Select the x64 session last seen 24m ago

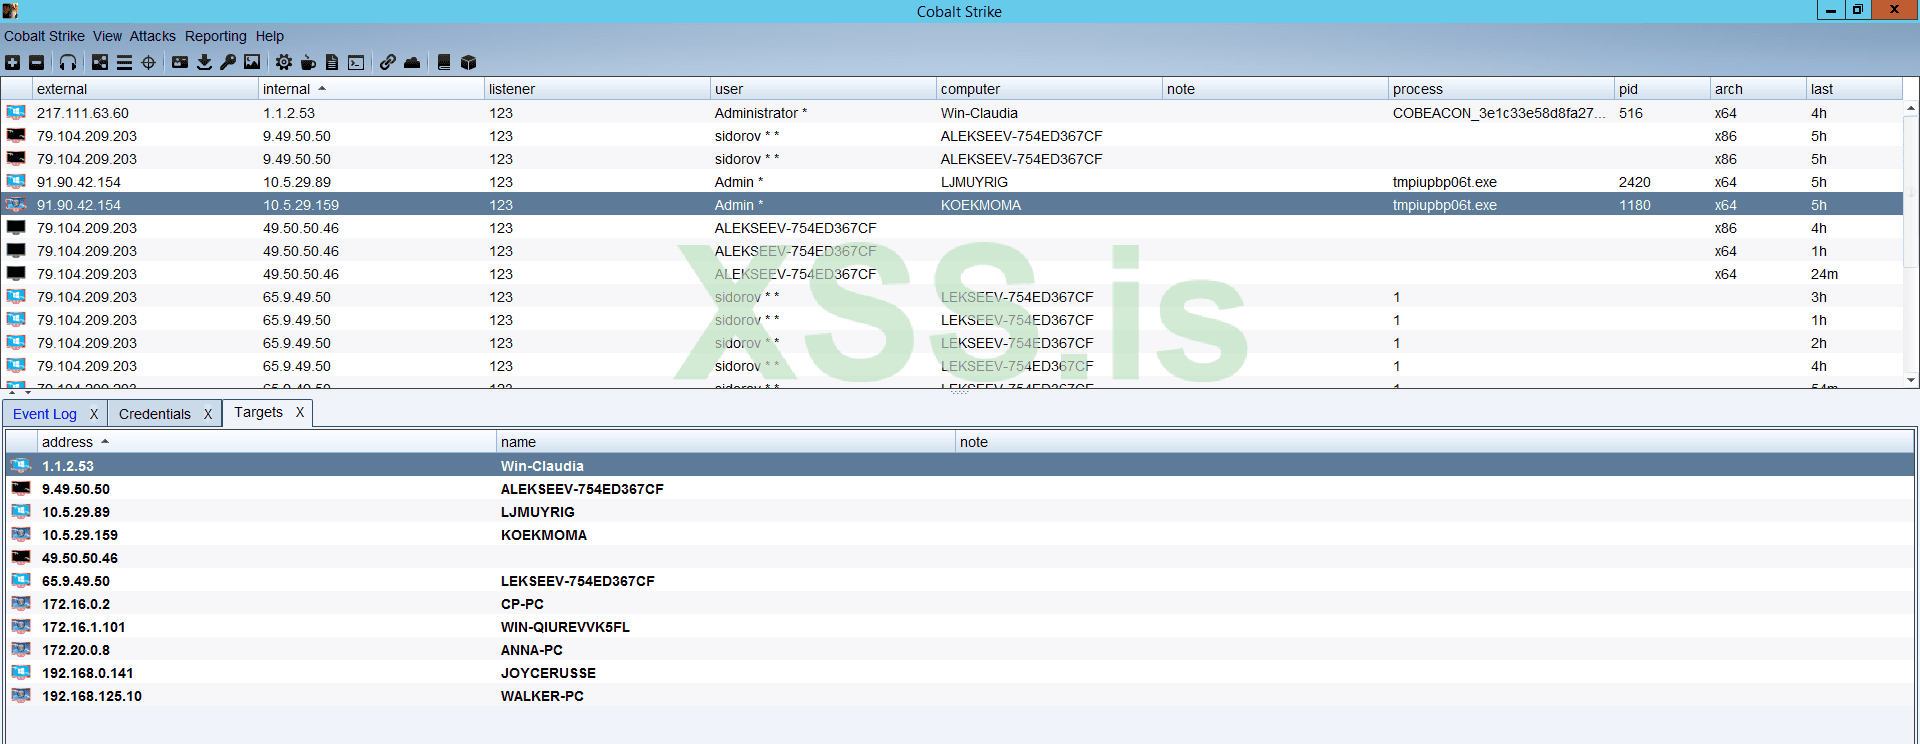pos(953,274)
